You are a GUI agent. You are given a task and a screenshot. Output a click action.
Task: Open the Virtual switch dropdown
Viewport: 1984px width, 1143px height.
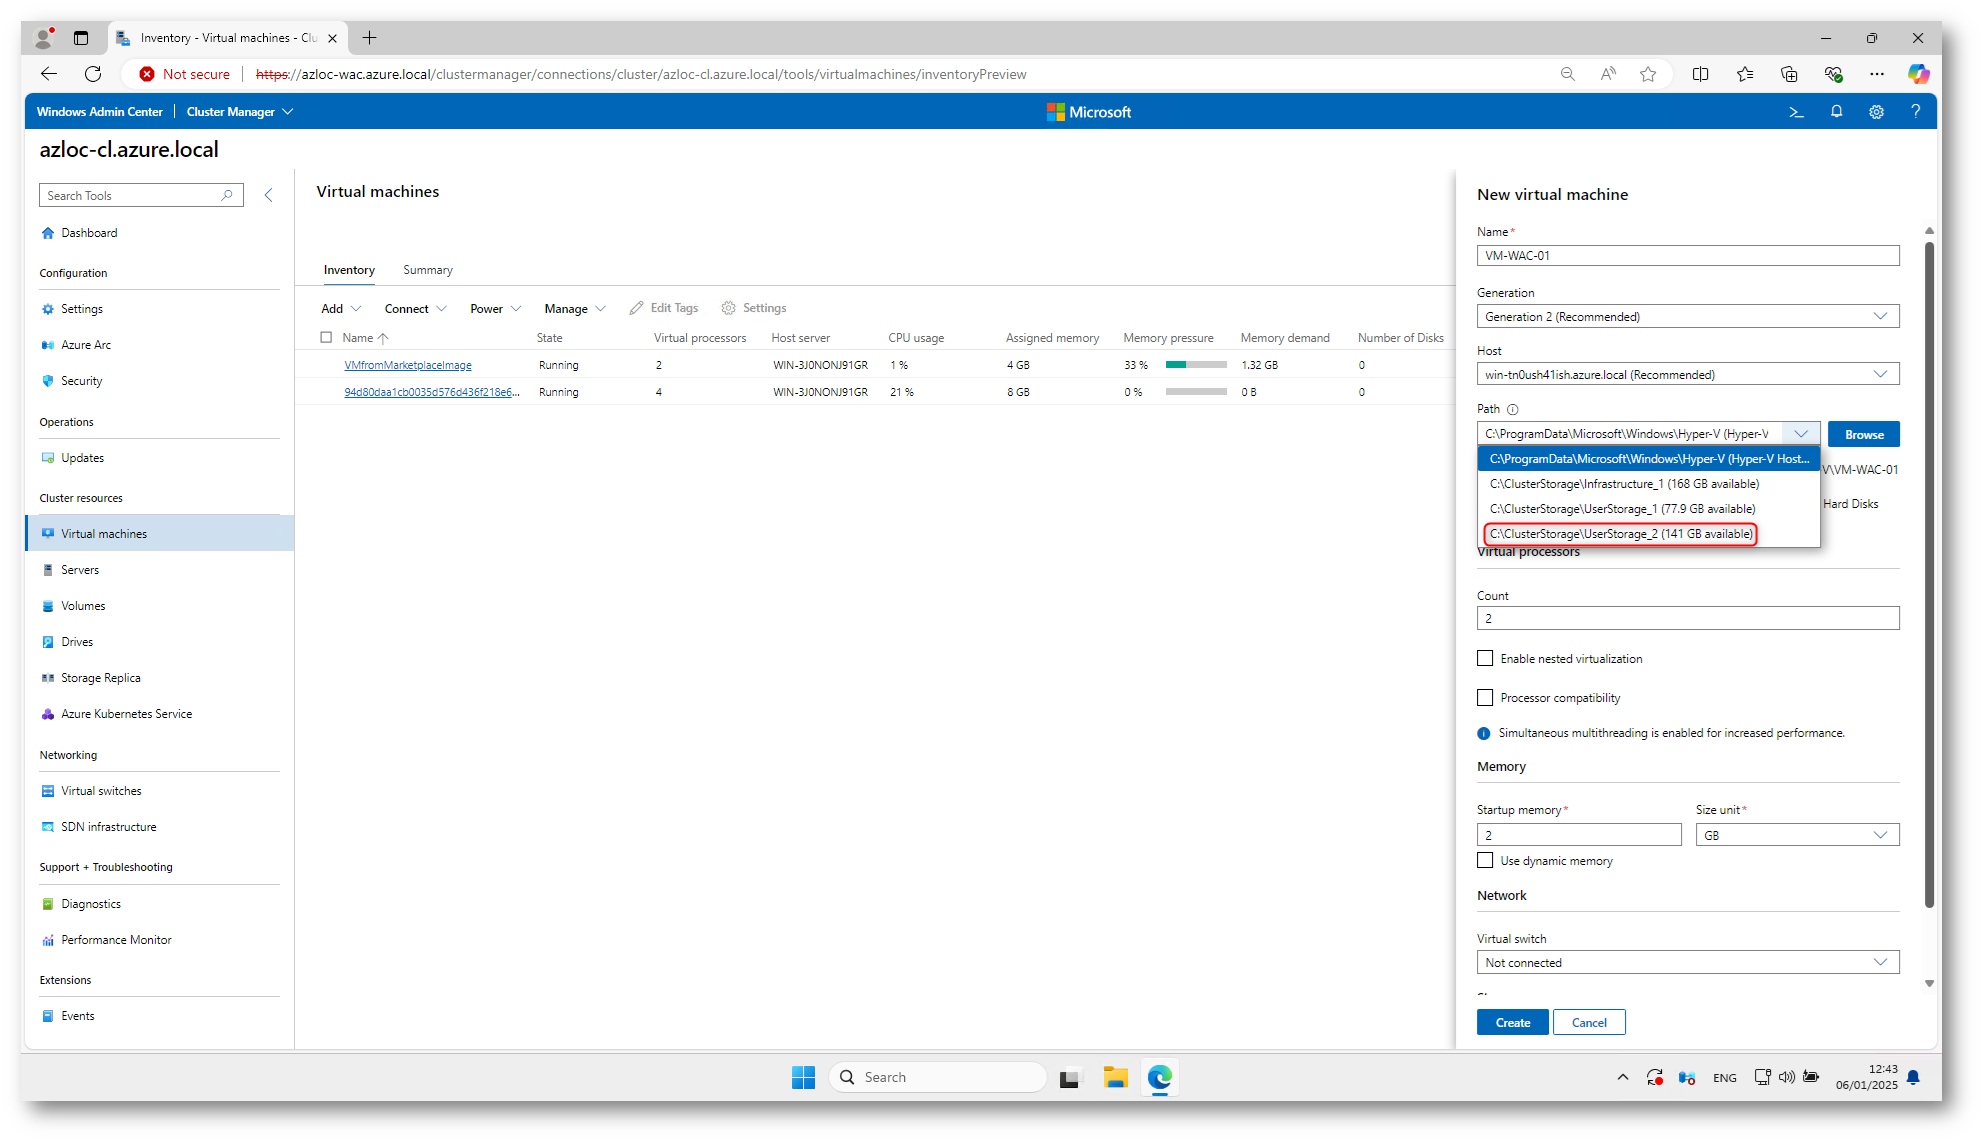pos(1688,962)
